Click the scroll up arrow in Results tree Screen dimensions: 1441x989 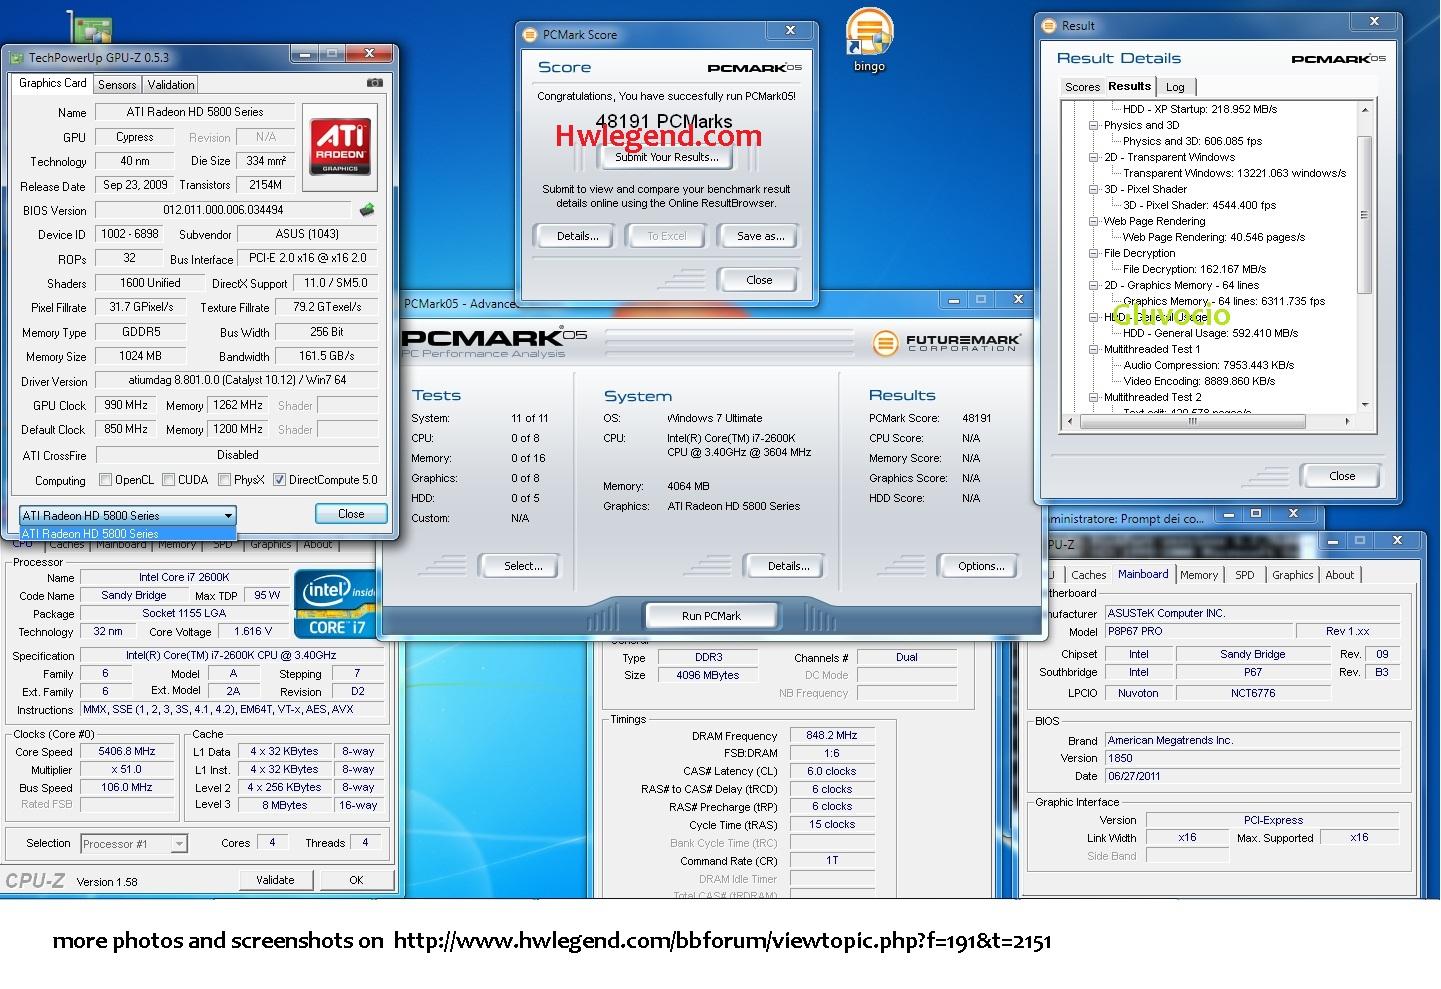[1365, 108]
